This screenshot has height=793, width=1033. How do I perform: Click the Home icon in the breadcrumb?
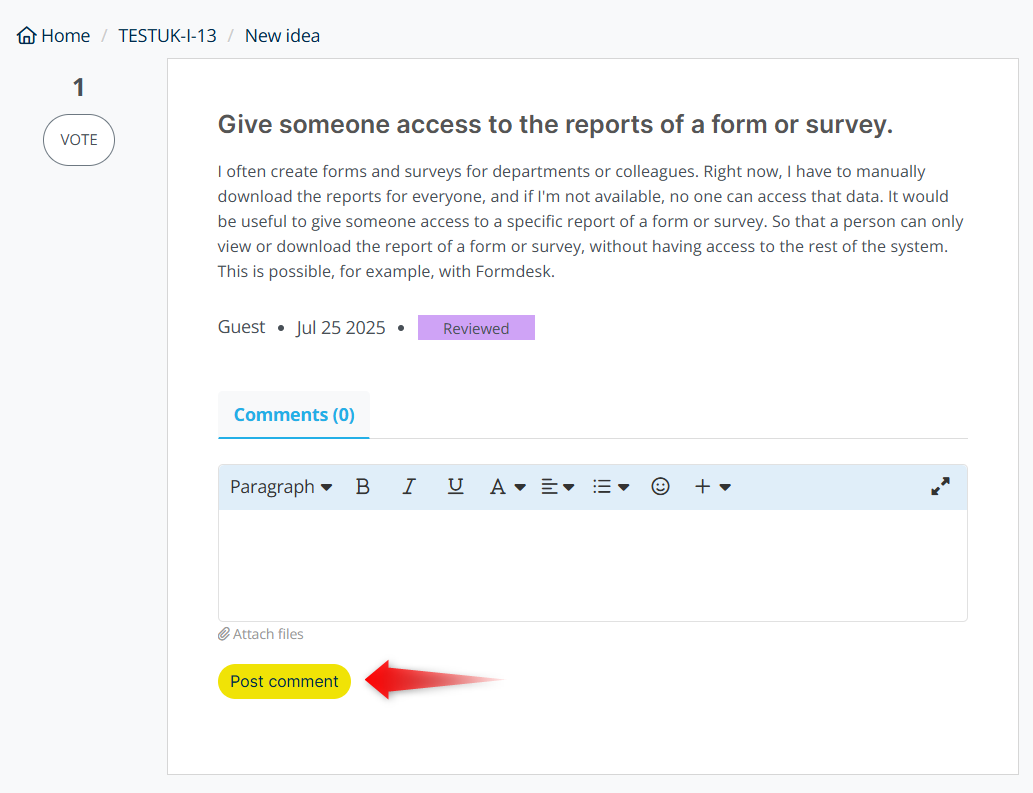(x=27, y=36)
